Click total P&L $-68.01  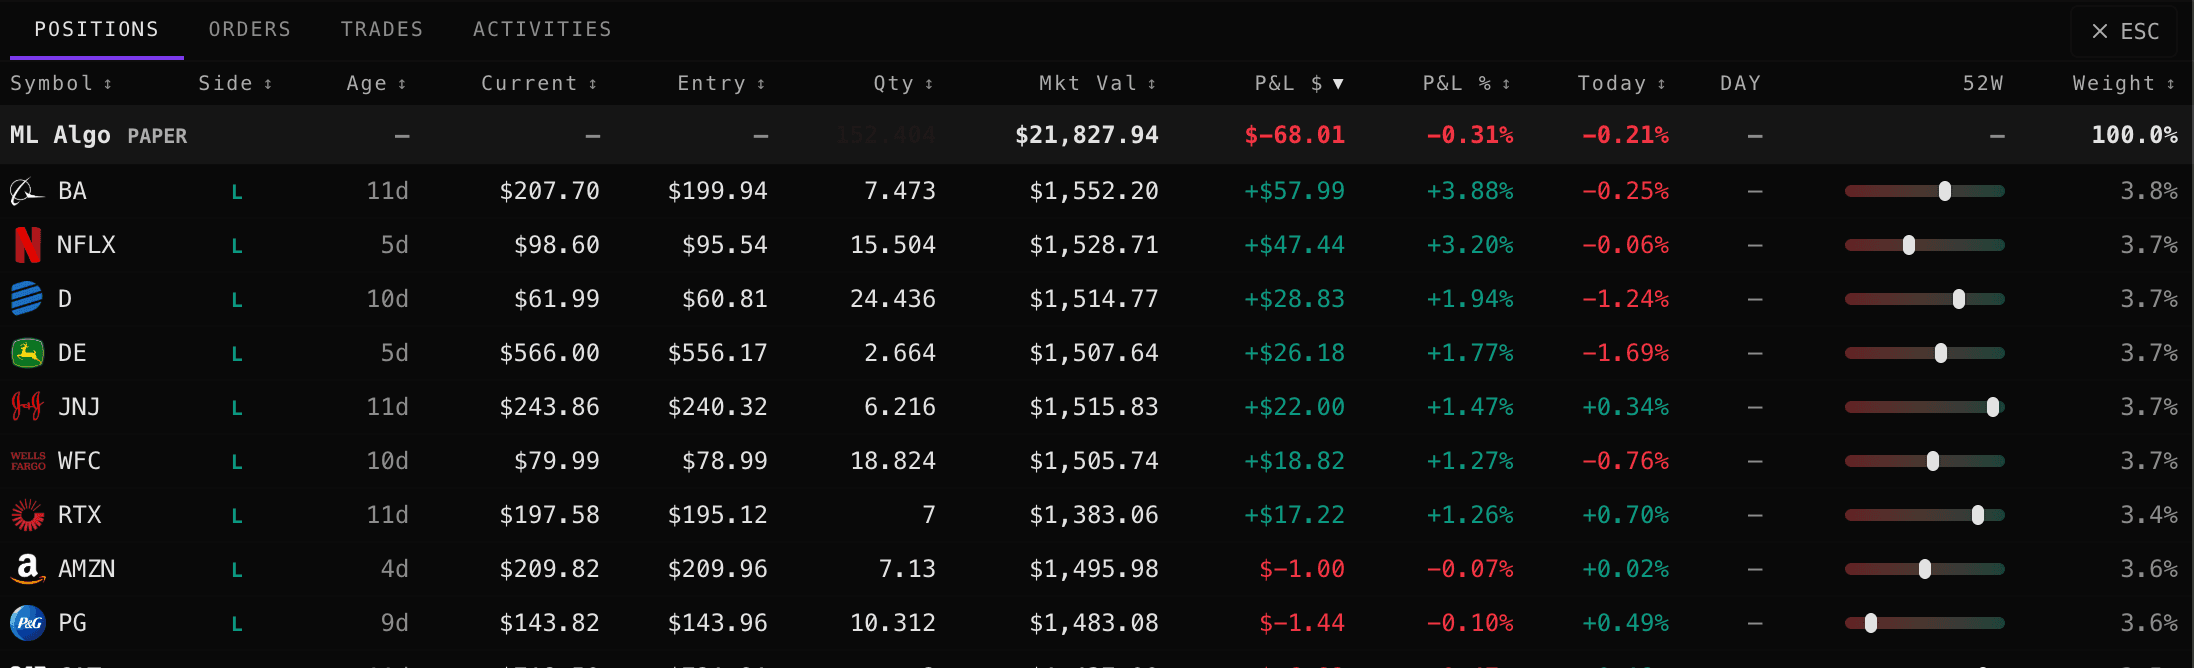[x=1295, y=135]
